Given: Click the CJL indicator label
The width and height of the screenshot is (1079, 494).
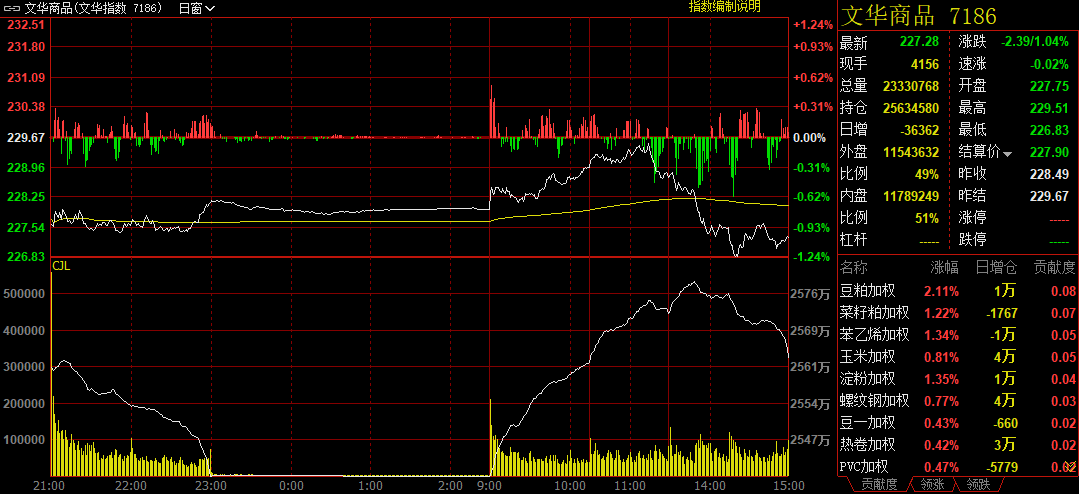Looking at the screenshot, I should [61, 266].
